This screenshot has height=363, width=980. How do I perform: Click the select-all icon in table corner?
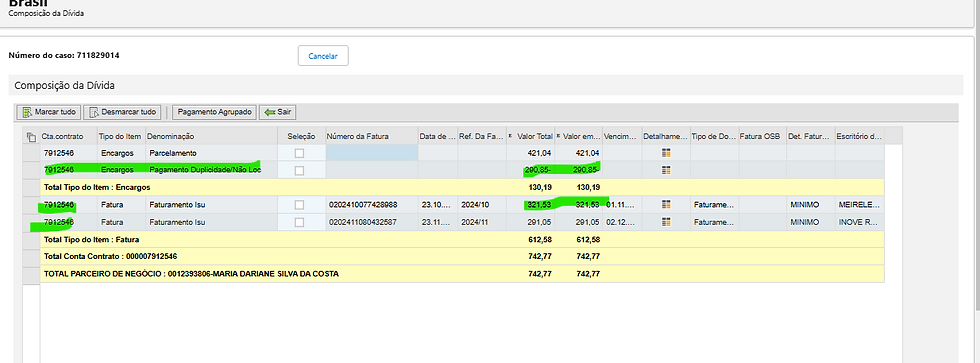pos(31,136)
